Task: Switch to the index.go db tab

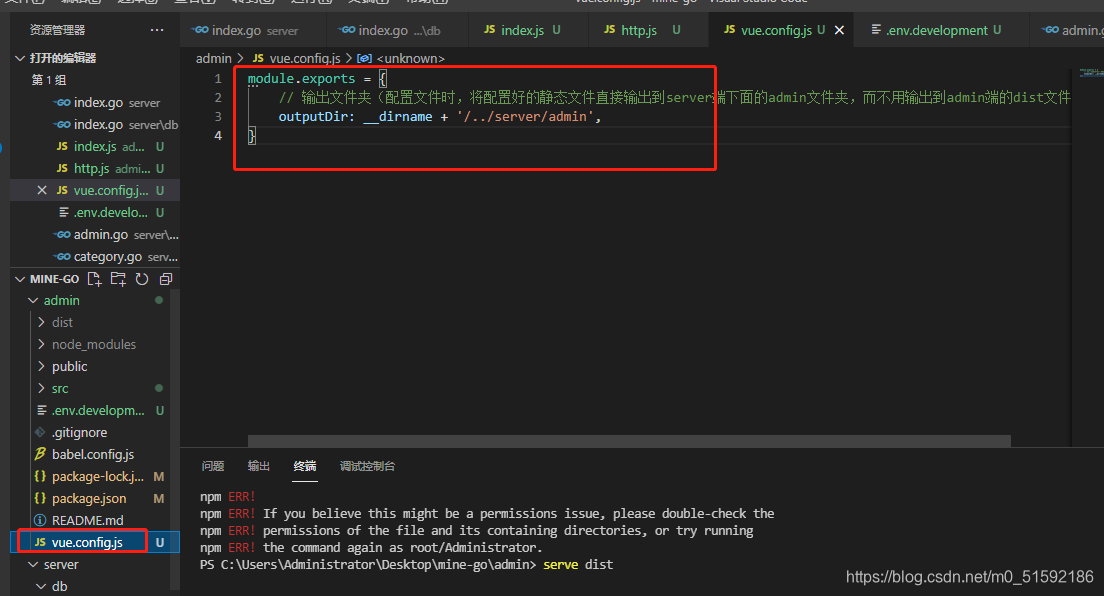Action: click(397, 30)
